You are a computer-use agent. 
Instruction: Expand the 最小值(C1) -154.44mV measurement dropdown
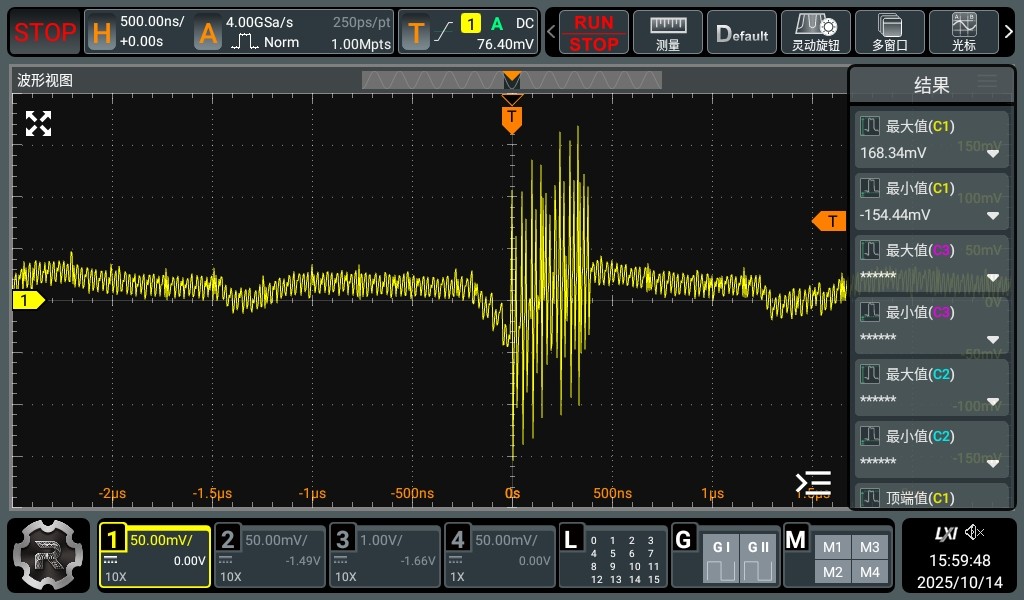[x=993, y=216]
